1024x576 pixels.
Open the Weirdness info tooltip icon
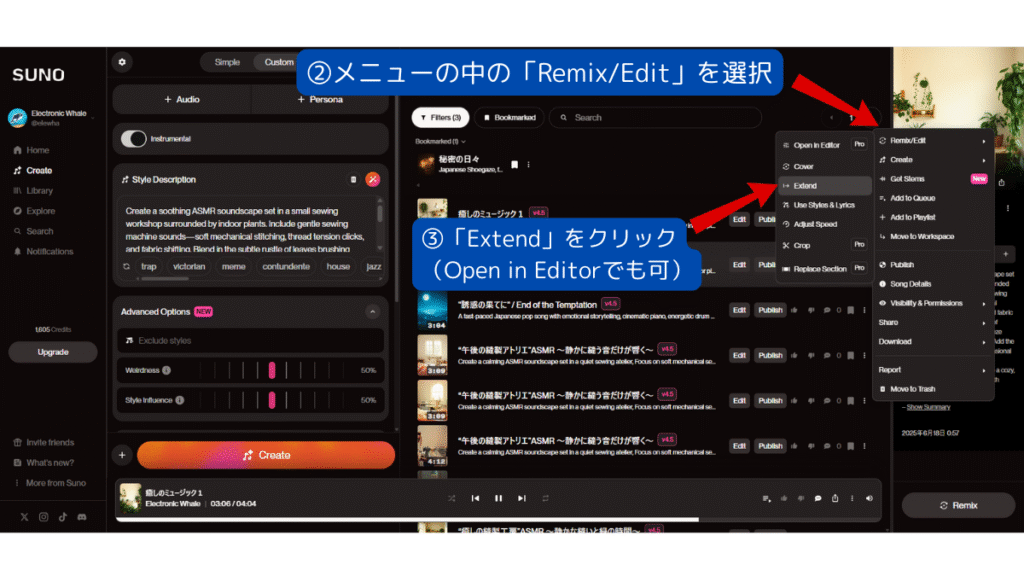[x=167, y=370]
